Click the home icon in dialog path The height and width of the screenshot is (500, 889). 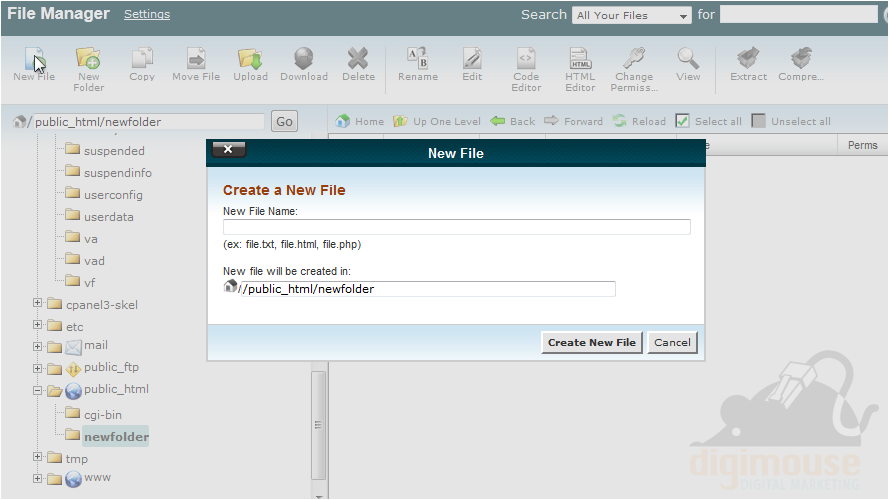[230, 286]
